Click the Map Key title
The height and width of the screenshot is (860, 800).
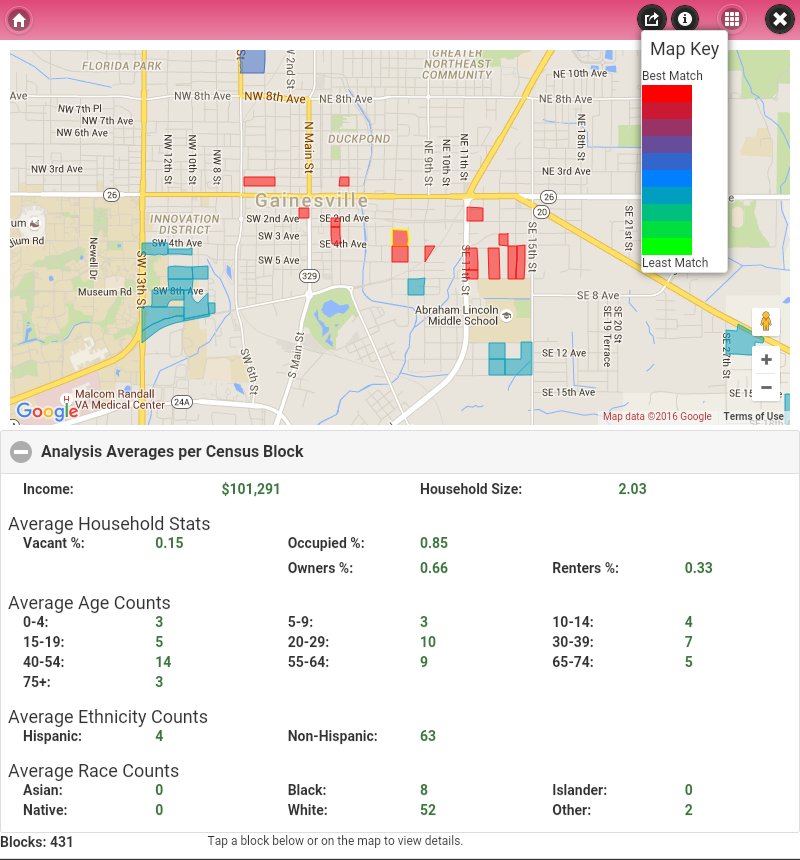tap(684, 49)
